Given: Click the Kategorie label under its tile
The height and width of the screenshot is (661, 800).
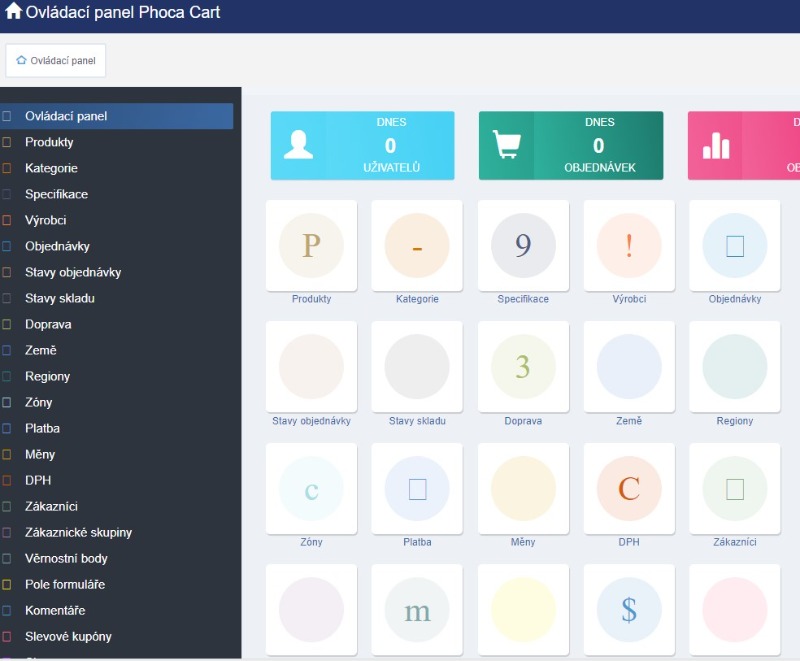Looking at the screenshot, I should click(x=417, y=299).
